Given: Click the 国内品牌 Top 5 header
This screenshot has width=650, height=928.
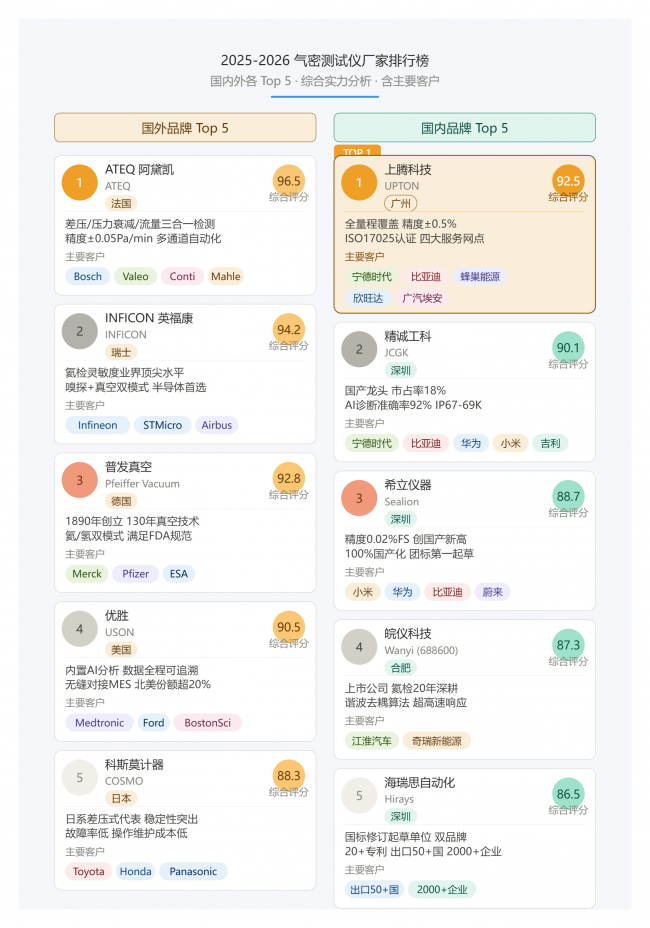Looking at the screenshot, I should 464,128.
